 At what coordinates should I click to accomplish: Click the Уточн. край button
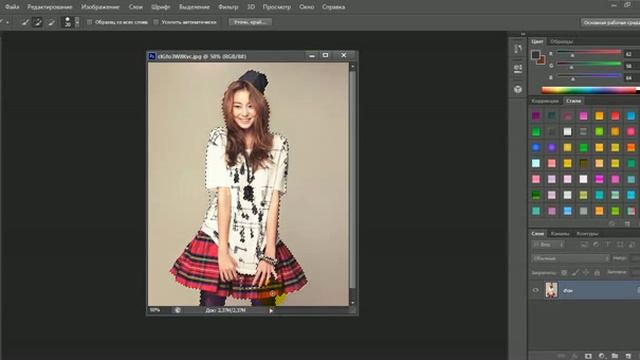click(250, 22)
